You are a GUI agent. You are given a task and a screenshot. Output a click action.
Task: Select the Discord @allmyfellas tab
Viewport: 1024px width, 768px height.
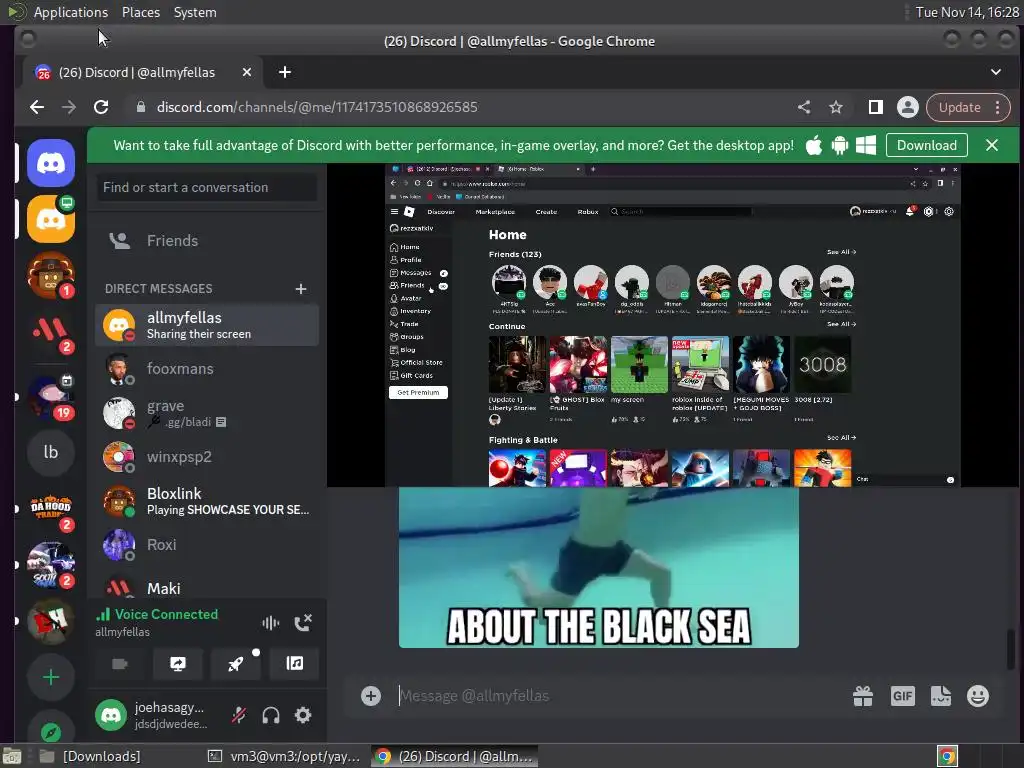[x=143, y=72]
